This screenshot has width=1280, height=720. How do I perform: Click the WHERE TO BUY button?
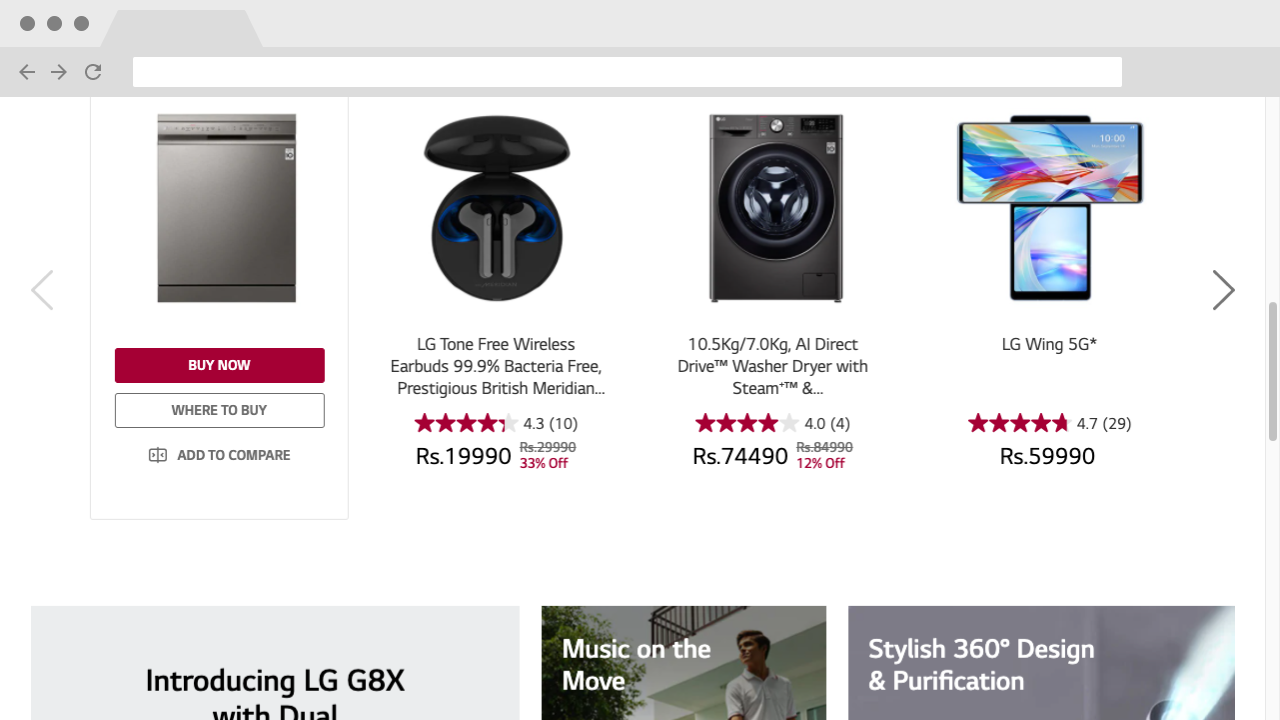tap(219, 410)
